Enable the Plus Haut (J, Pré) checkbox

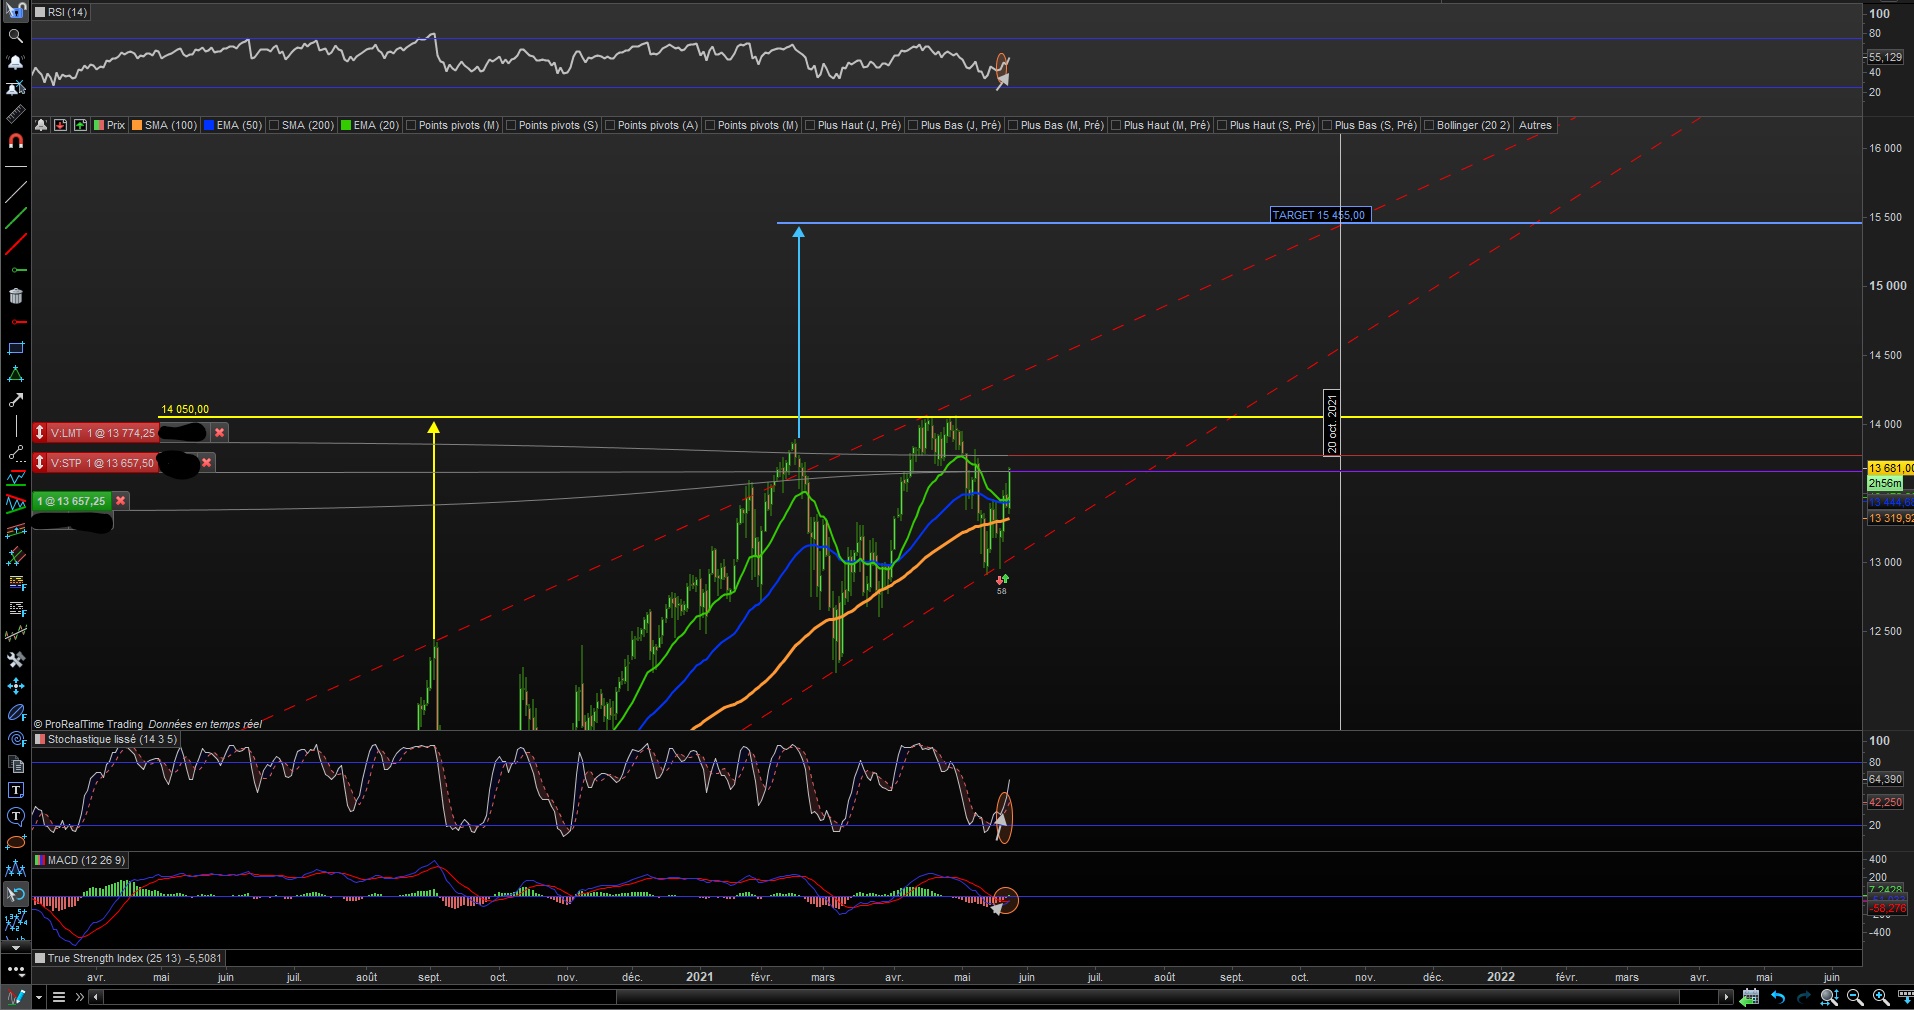coord(810,125)
